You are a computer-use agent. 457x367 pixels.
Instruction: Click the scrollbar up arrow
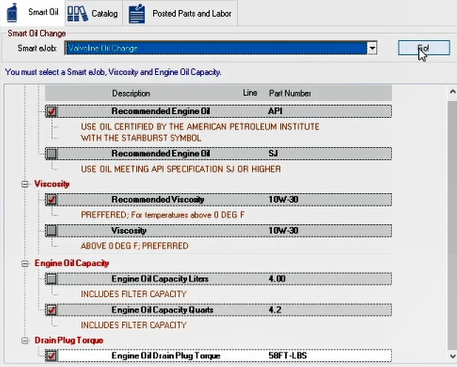pos(452,91)
